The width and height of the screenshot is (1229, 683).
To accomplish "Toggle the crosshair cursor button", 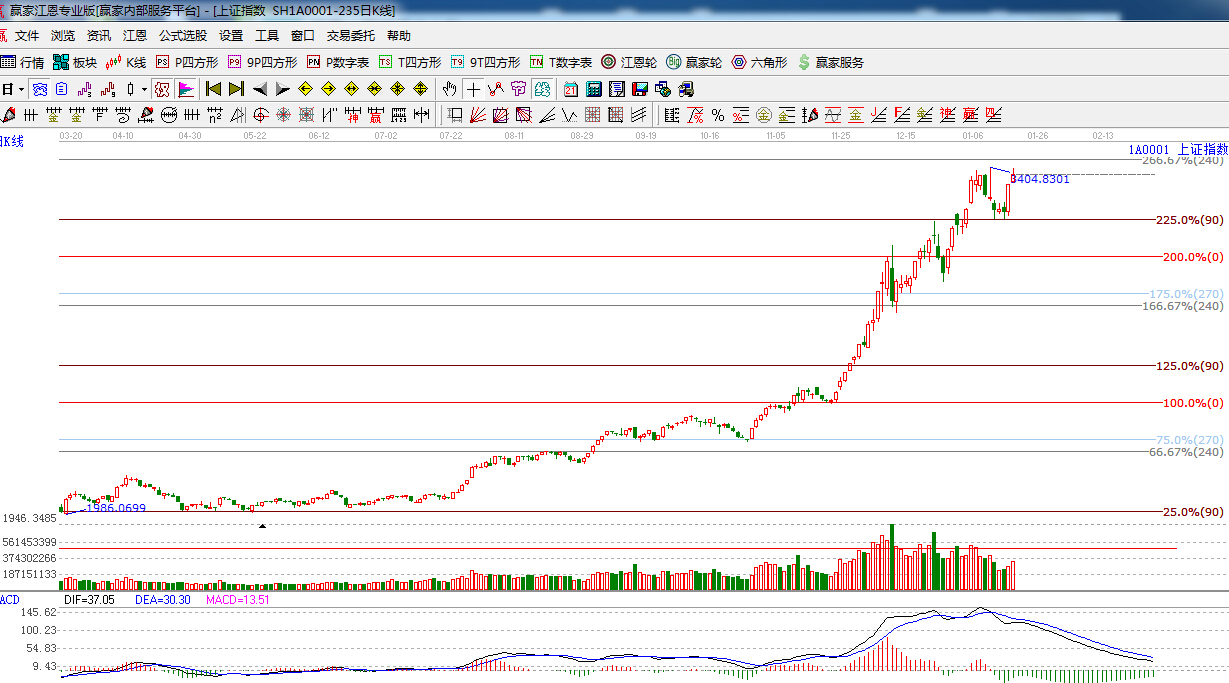I will click(472, 89).
